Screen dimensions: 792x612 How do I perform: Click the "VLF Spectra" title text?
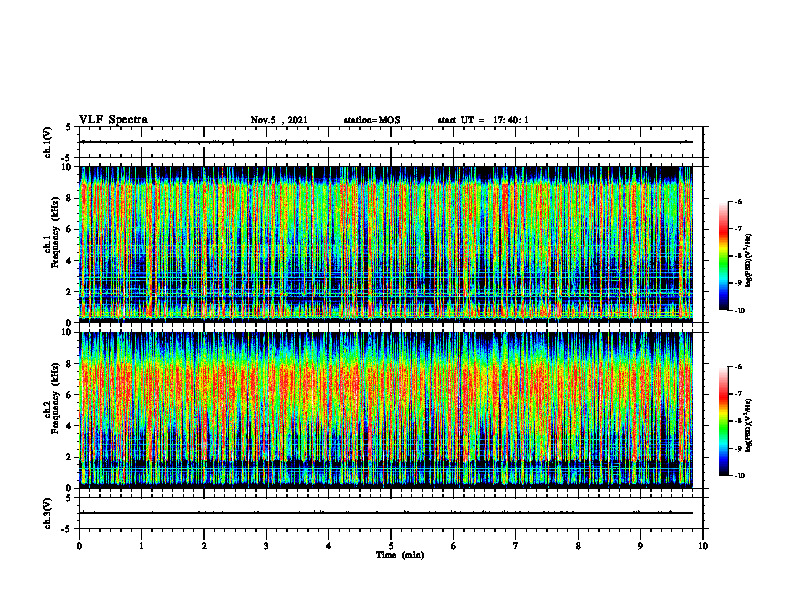click(113, 119)
